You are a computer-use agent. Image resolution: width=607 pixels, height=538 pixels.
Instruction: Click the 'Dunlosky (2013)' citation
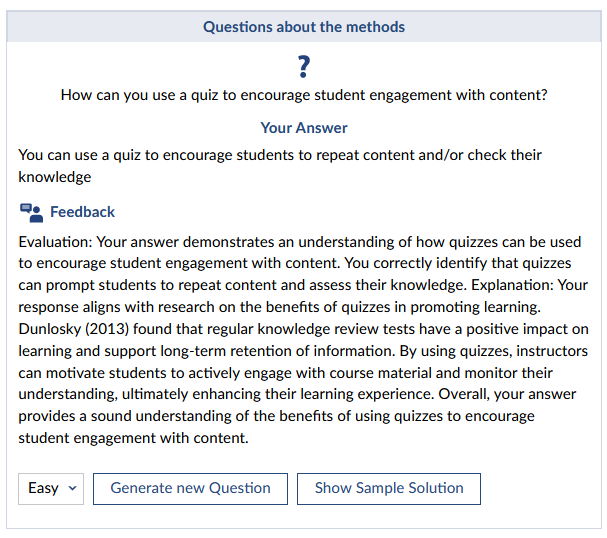pos(74,329)
